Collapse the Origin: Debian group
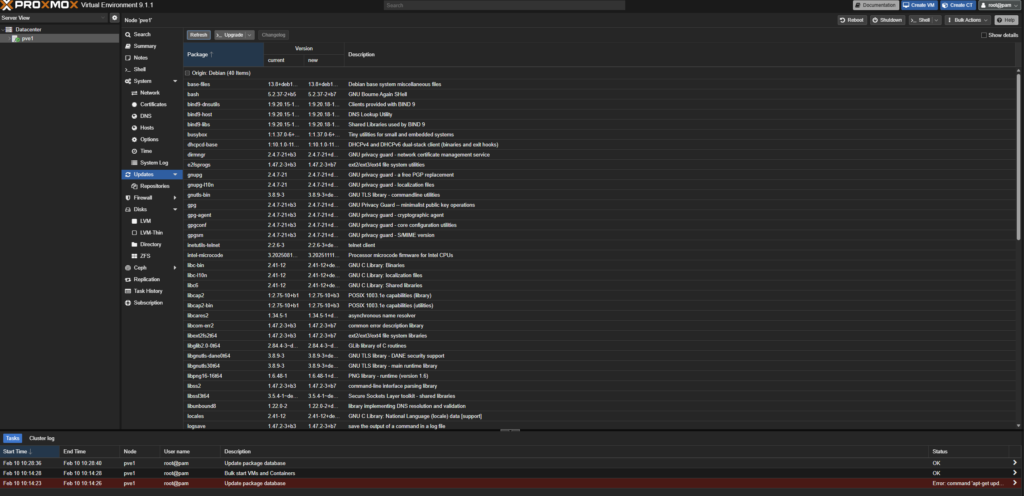This screenshot has height=496, width=1024. 187,73
